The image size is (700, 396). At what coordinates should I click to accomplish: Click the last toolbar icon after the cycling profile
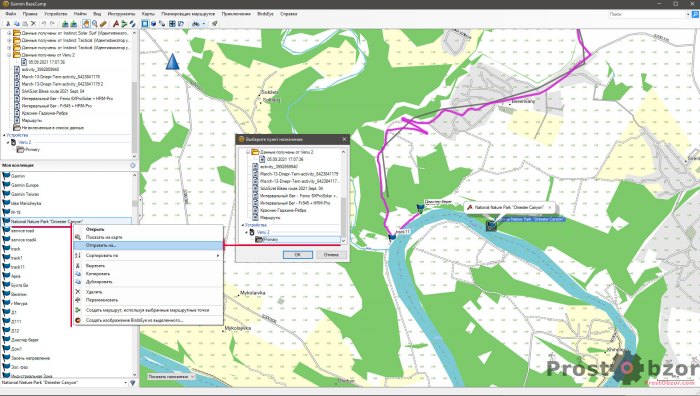click(215, 24)
